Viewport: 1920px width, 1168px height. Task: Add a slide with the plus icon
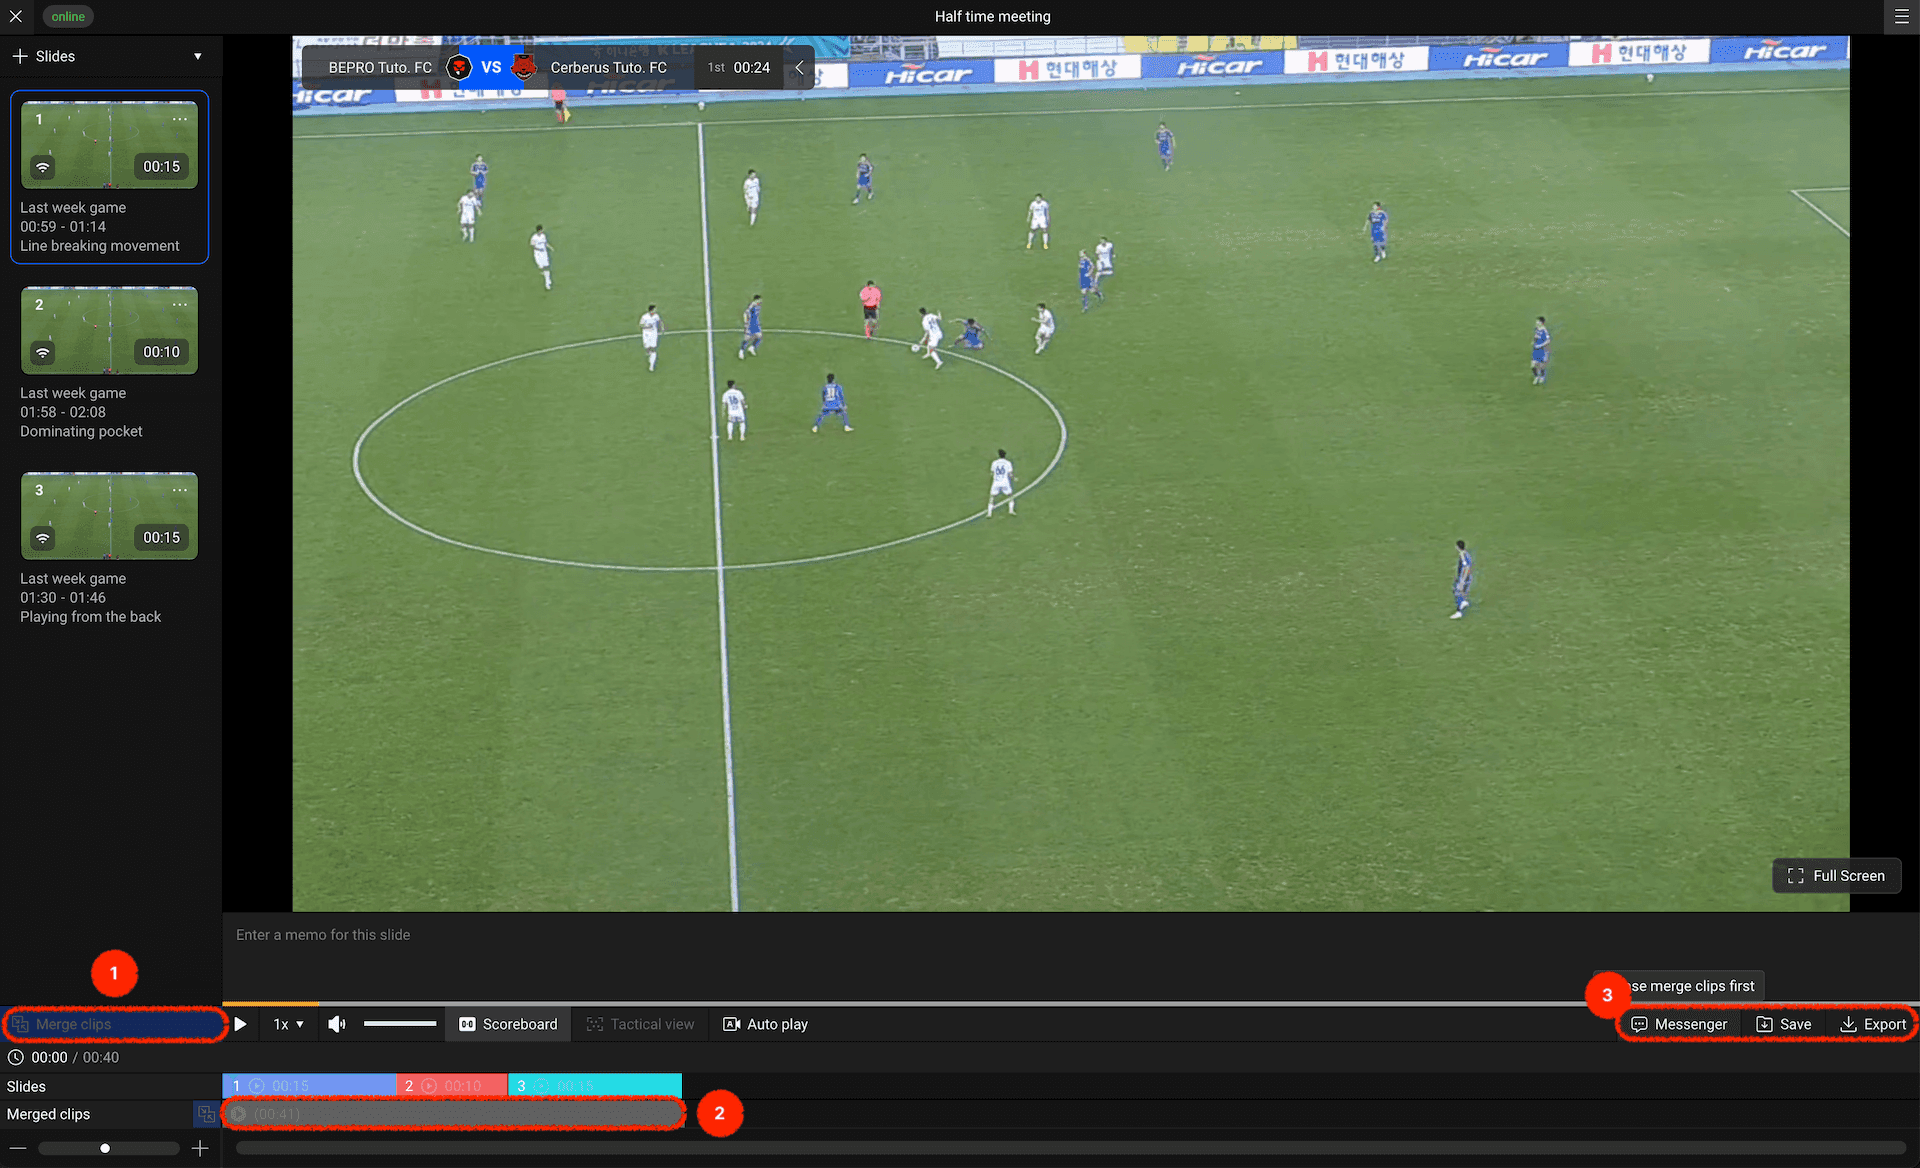pyautogui.click(x=19, y=56)
